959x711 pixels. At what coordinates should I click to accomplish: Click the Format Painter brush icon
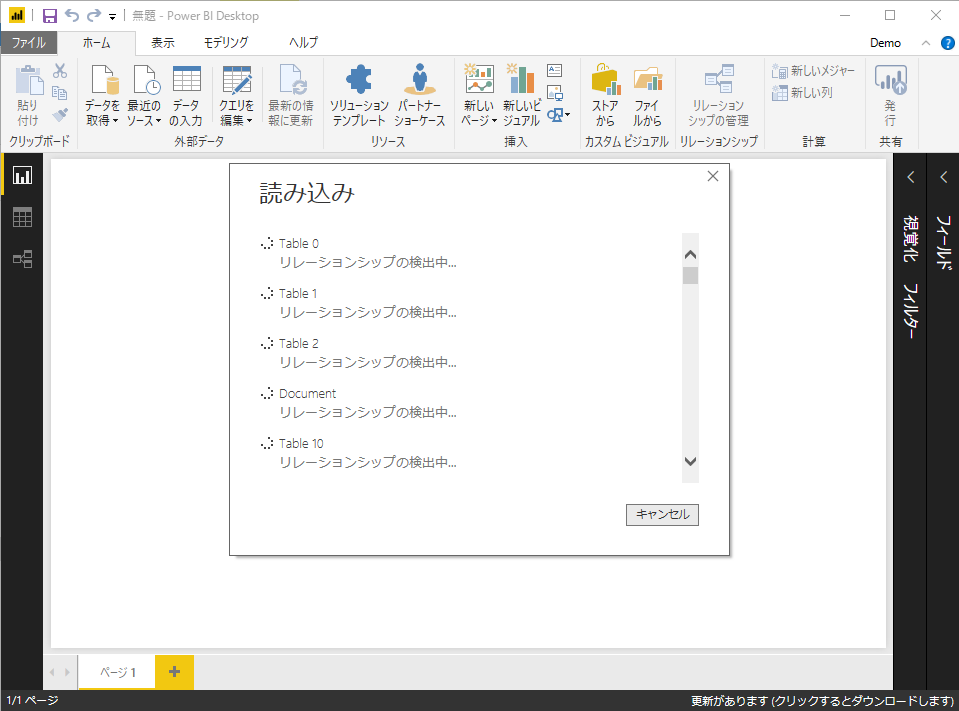click(x=59, y=114)
